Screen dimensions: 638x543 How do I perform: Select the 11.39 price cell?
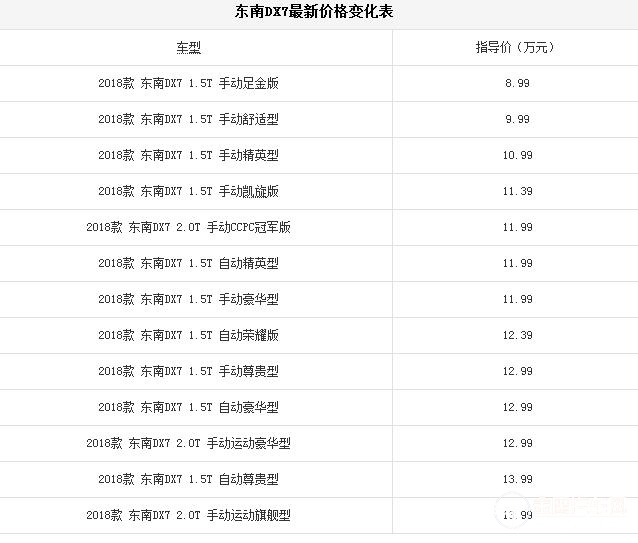point(517,191)
